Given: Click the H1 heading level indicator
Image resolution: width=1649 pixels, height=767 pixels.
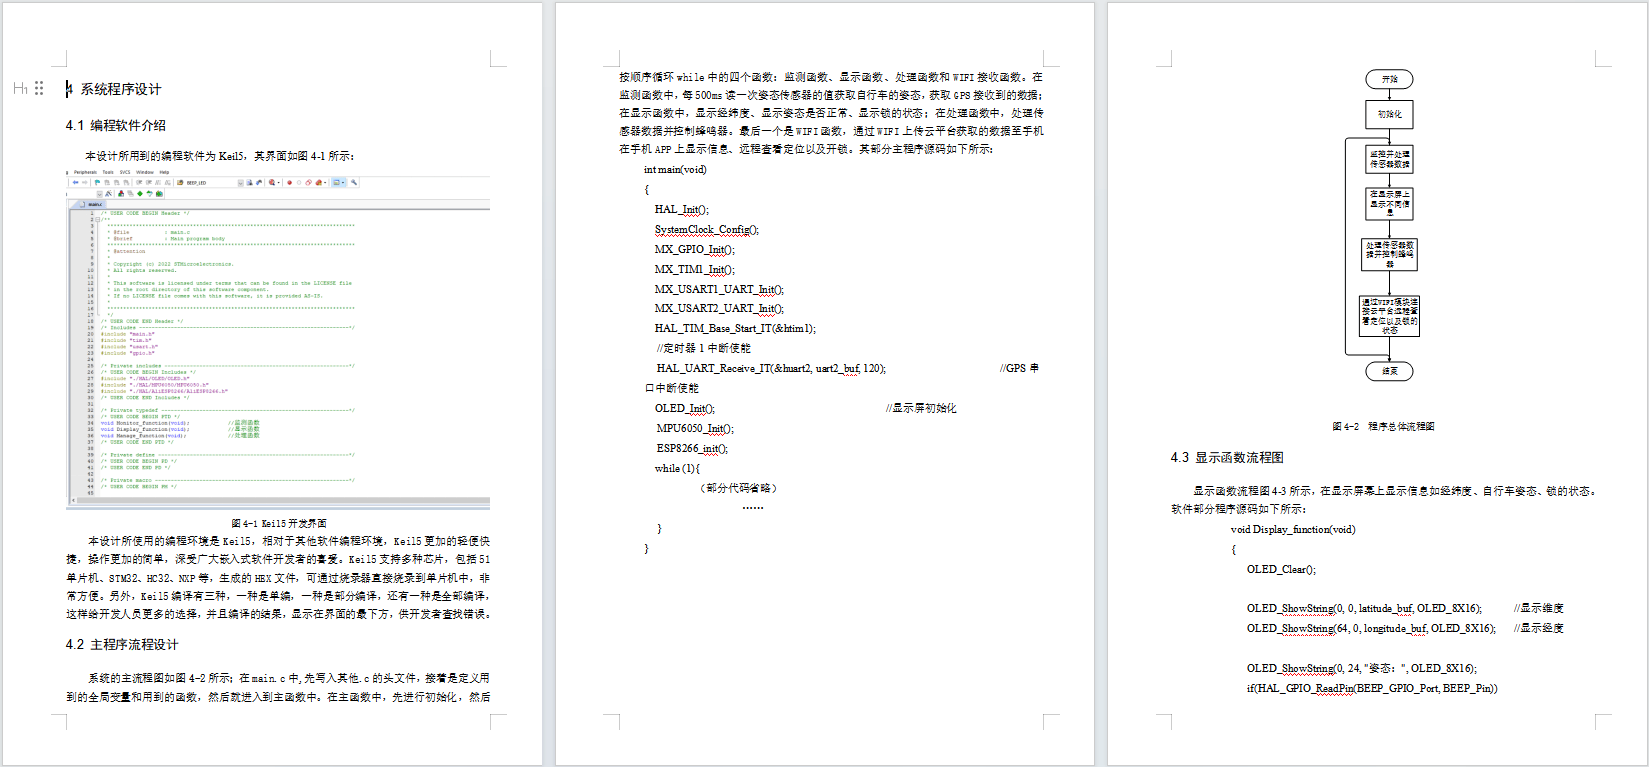Looking at the screenshot, I should 20,89.
